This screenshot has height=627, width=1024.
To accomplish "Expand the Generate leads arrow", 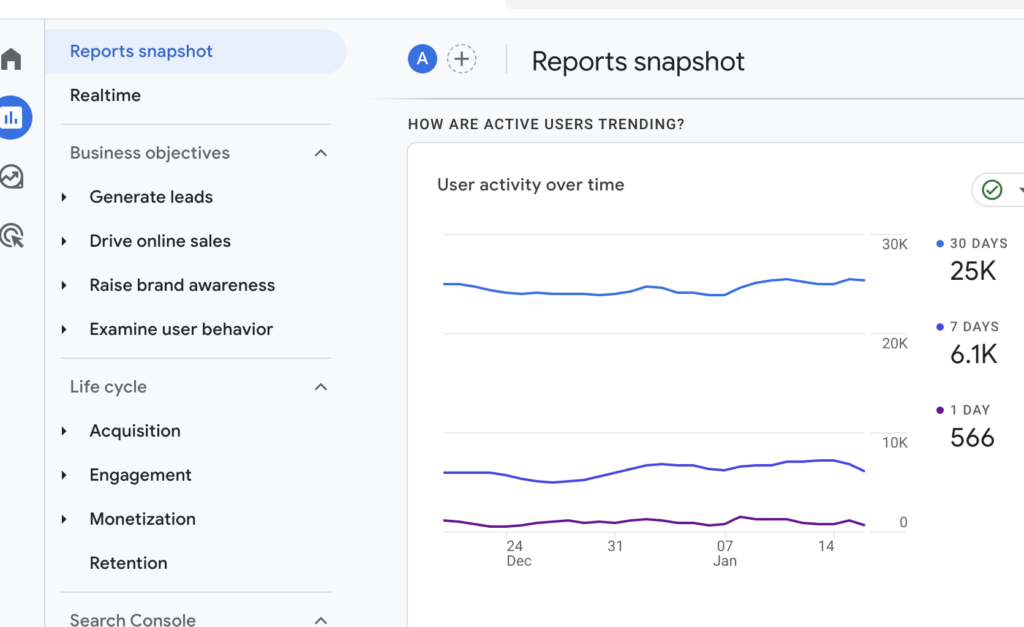I will pyautogui.click(x=64, y=197).
